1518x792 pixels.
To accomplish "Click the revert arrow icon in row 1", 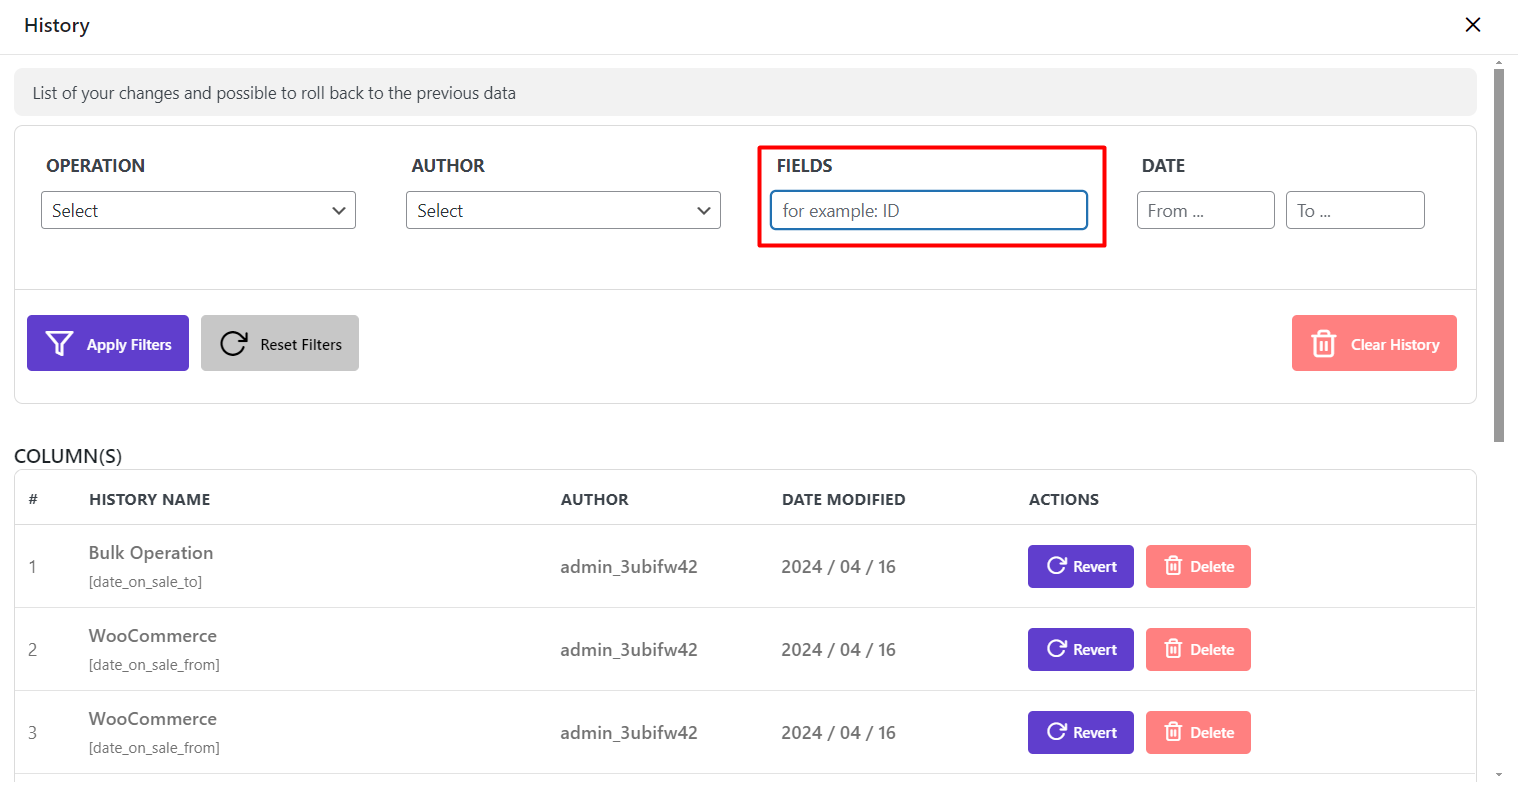I will tap(1056, 566).
